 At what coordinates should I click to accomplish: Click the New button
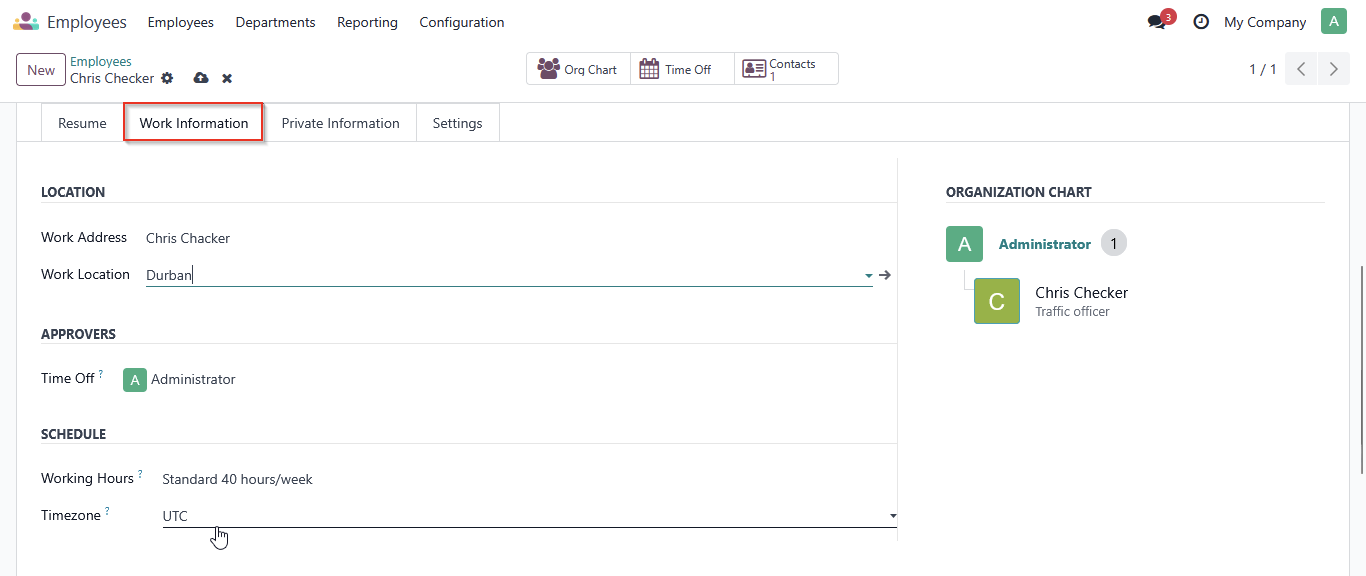41,70
